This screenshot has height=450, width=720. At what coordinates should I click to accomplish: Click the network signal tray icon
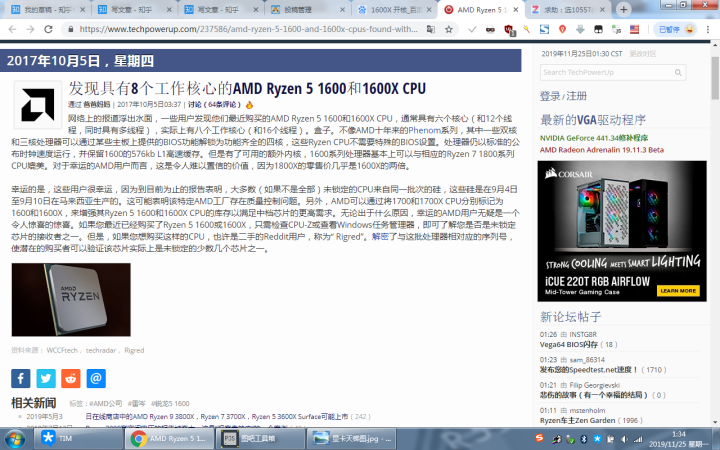click(x=638, y=439)
